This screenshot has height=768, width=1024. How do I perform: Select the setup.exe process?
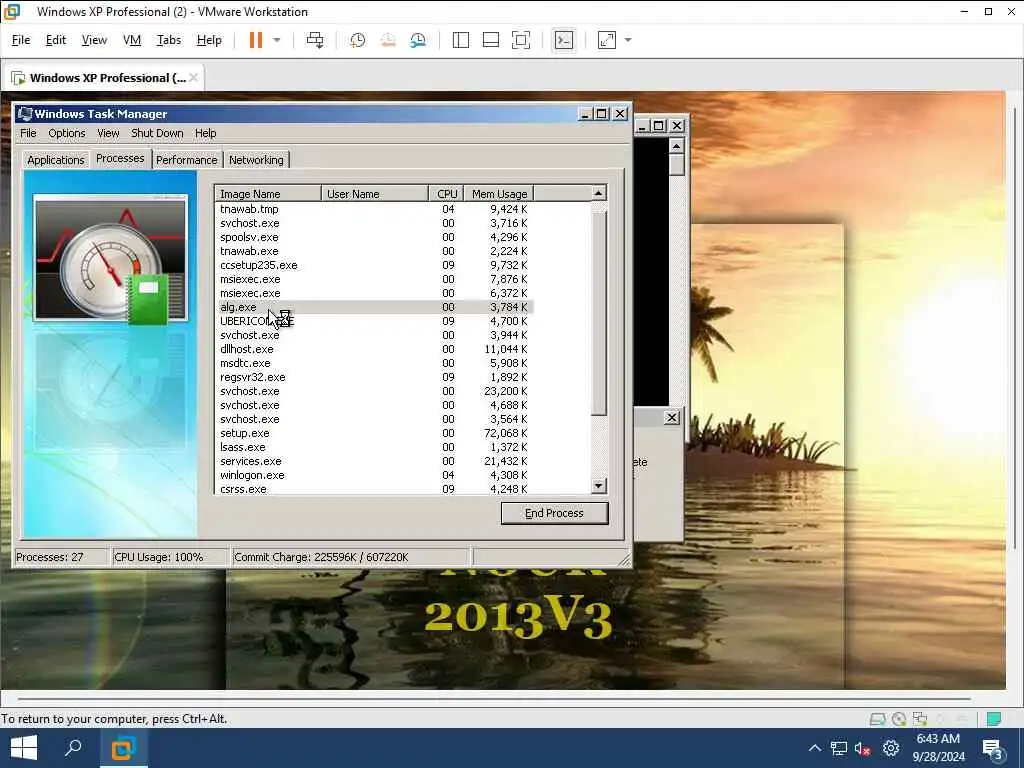tap(374, 433)
